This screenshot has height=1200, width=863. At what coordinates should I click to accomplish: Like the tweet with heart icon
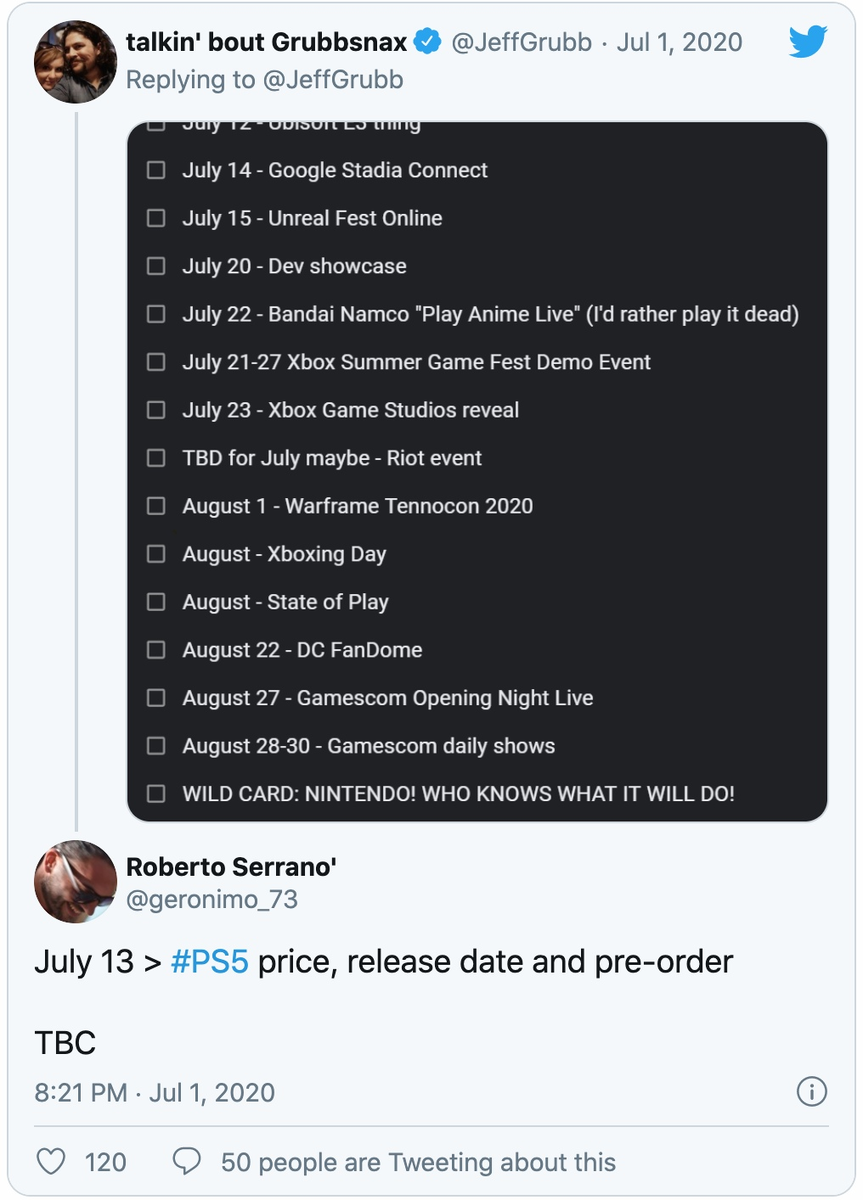pos(50,1161)
